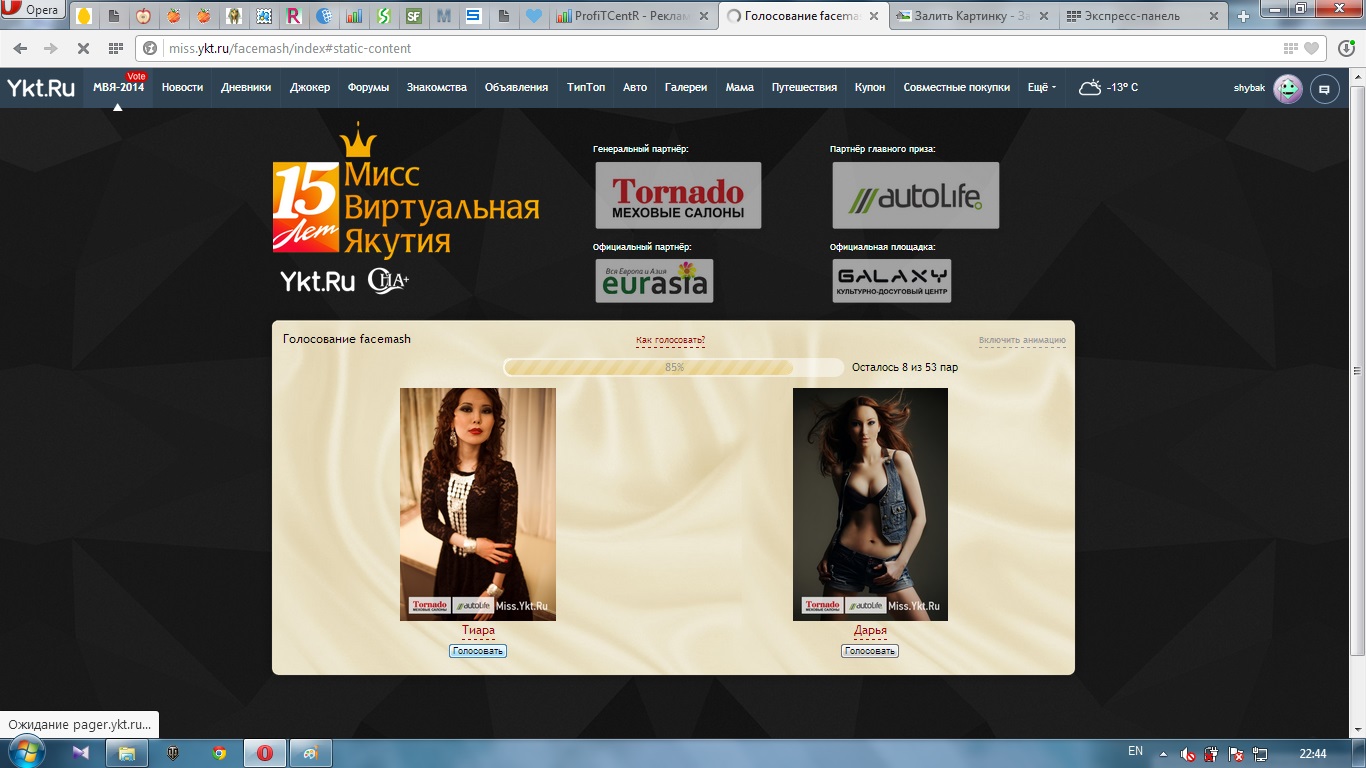Open Новости in the site navigation
The width and height of the screenshot is (1366, 768).
[182, 88]
